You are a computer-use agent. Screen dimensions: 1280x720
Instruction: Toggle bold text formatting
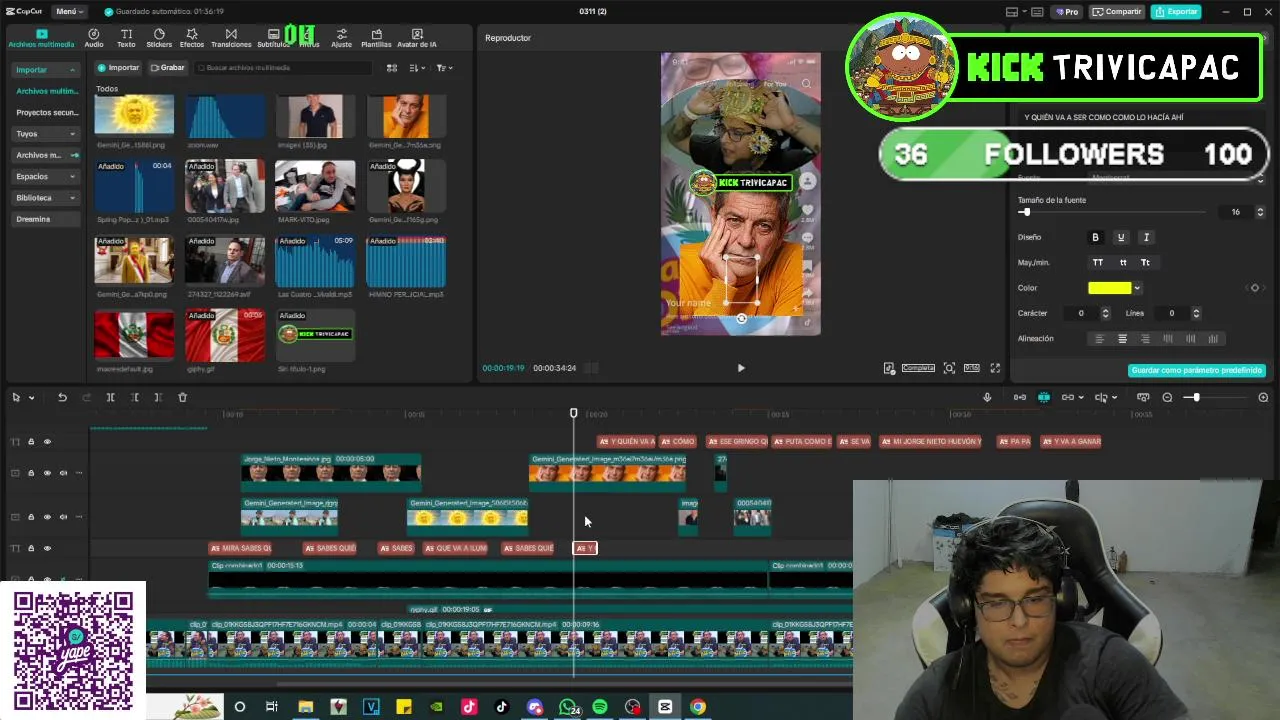click(x=1095, y=237)
